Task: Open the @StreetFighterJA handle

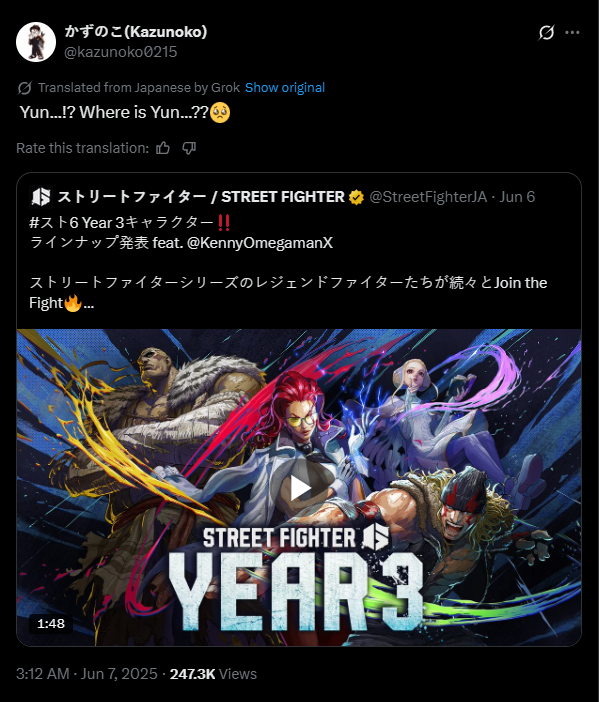Action: pyautogui.click(x=428, y=197)
